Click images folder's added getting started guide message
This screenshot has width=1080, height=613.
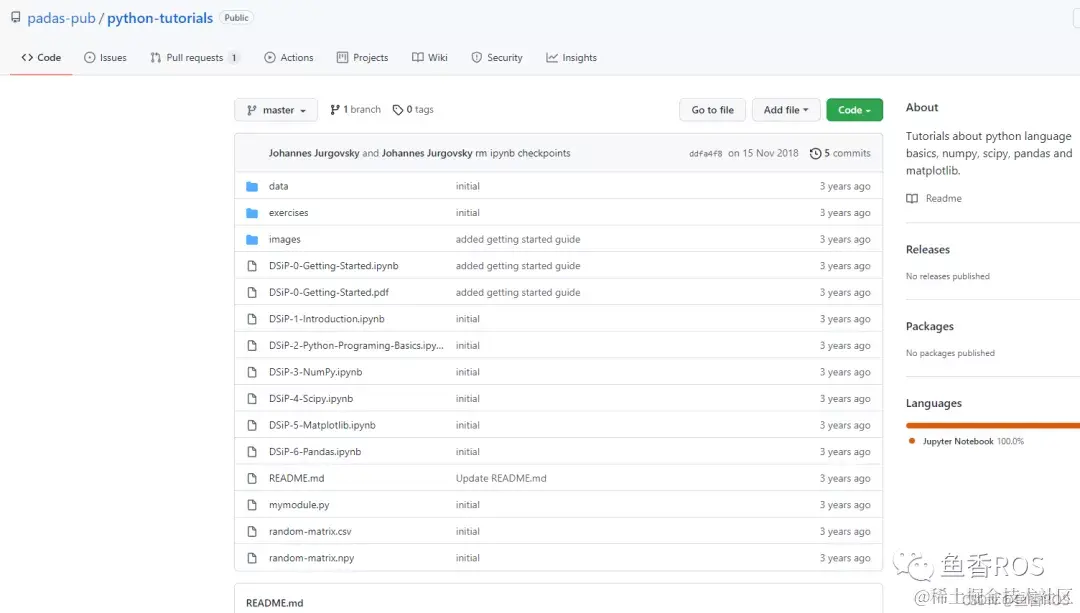coord(518,240)
